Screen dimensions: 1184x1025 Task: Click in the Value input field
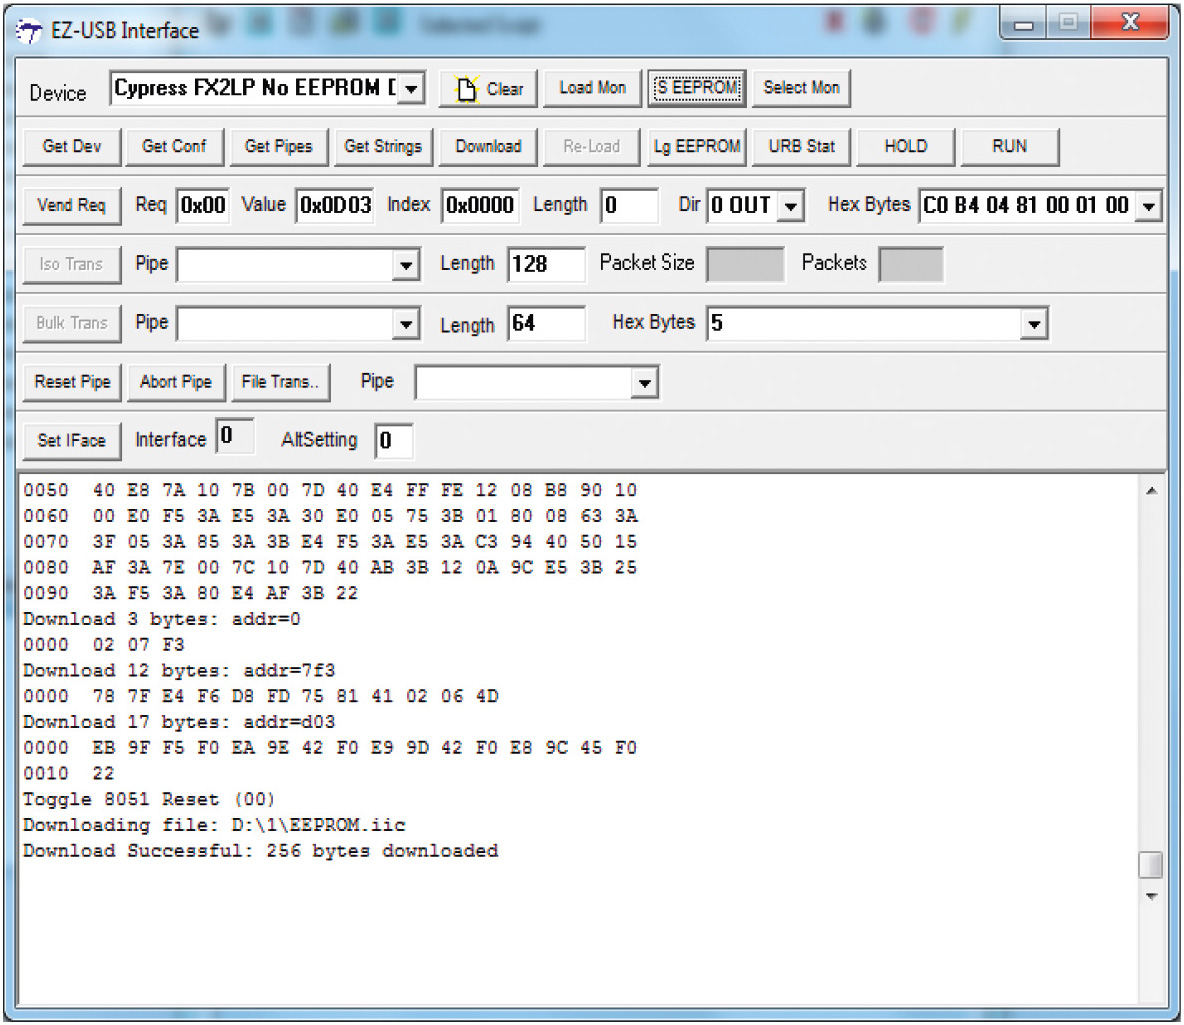(x=335, y=206)
